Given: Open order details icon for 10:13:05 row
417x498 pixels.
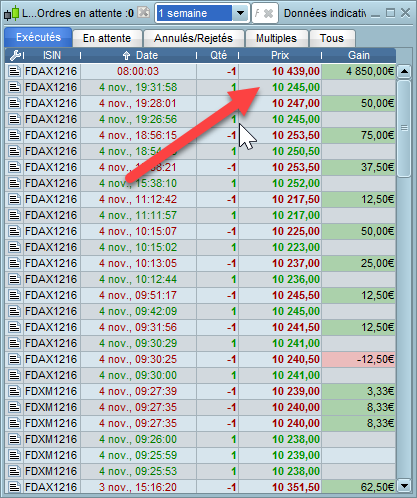Looking at the screenshot, I should pos(14,263).
